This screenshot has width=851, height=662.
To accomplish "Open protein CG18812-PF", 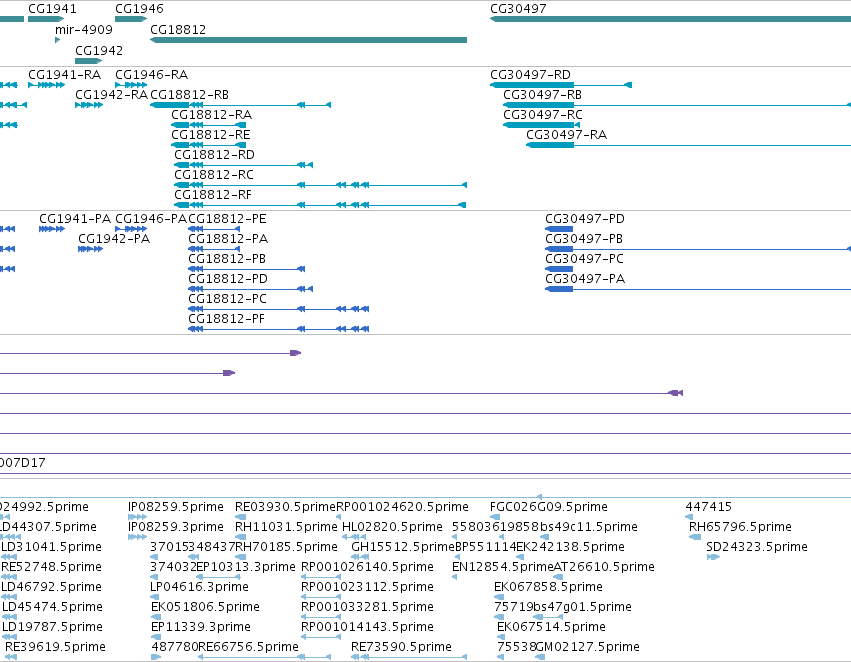I will coord(226,319).
